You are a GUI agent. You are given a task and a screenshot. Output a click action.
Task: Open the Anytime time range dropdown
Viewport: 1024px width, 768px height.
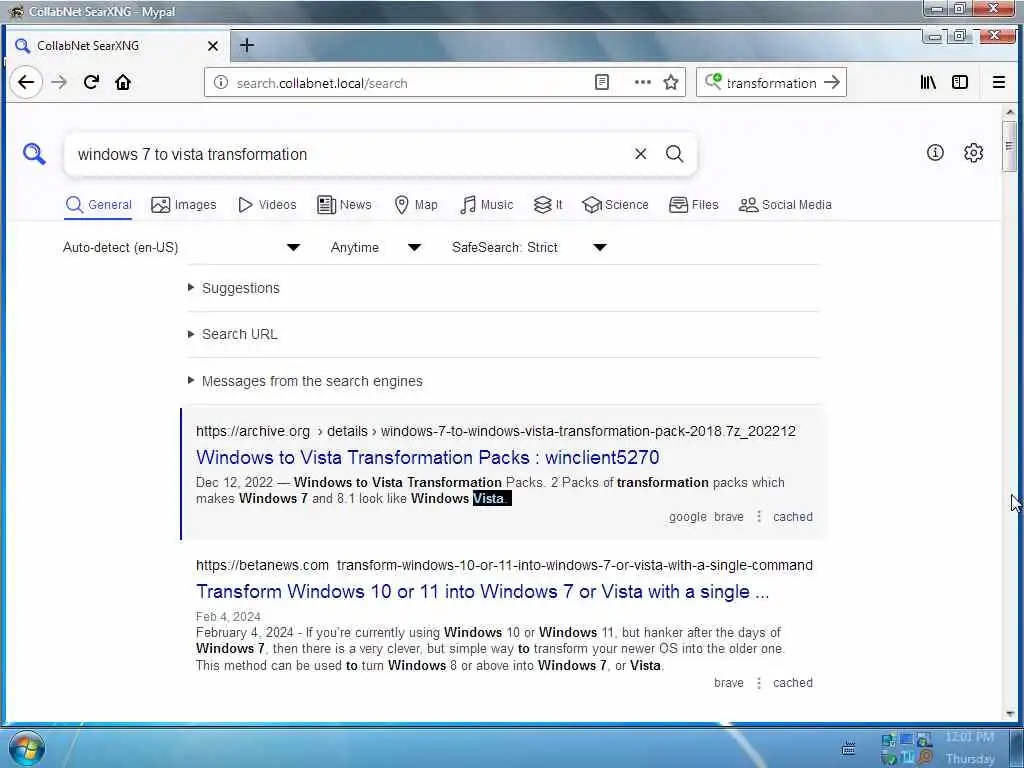(x=376, y=248)
